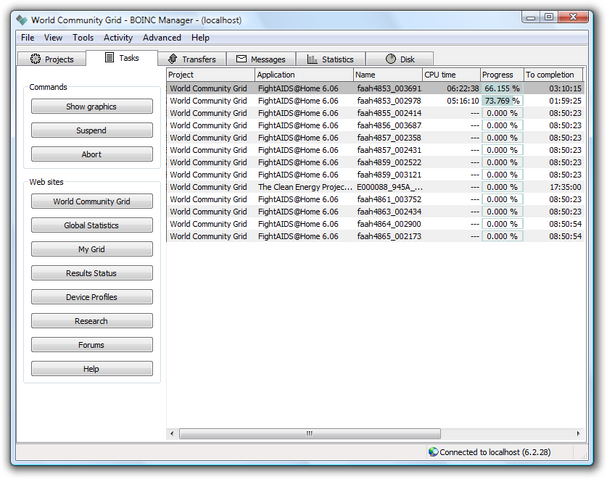Open the Disk tab
Image resolution: width=607 pixels, height=479 pixels.
[x=400, y=59]
